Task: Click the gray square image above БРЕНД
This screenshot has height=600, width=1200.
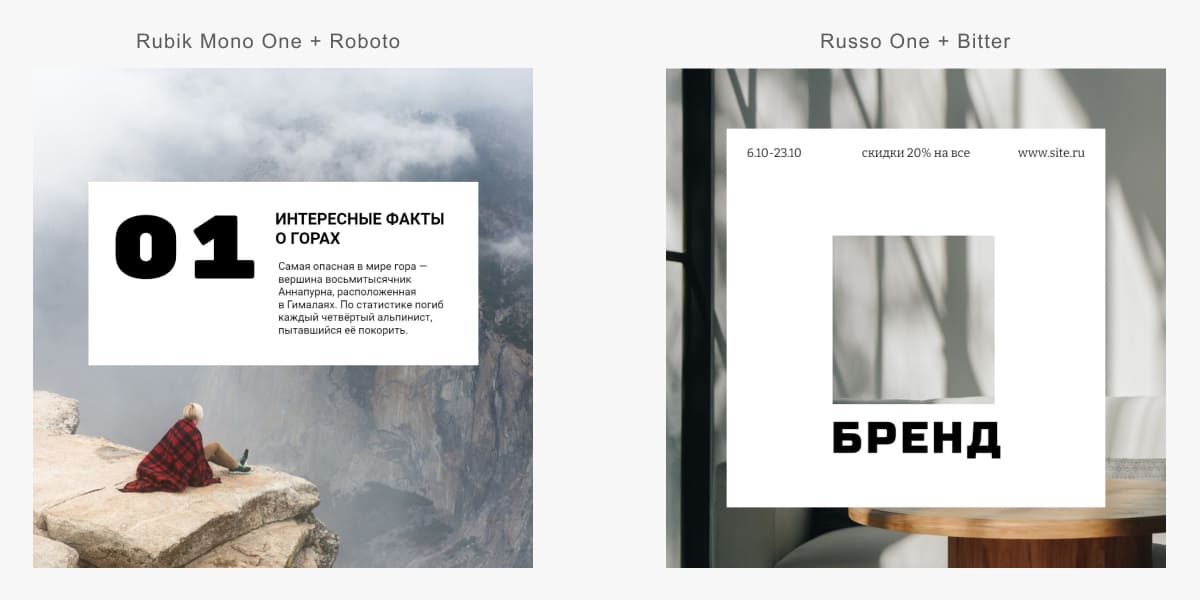Action: (913, 319)
